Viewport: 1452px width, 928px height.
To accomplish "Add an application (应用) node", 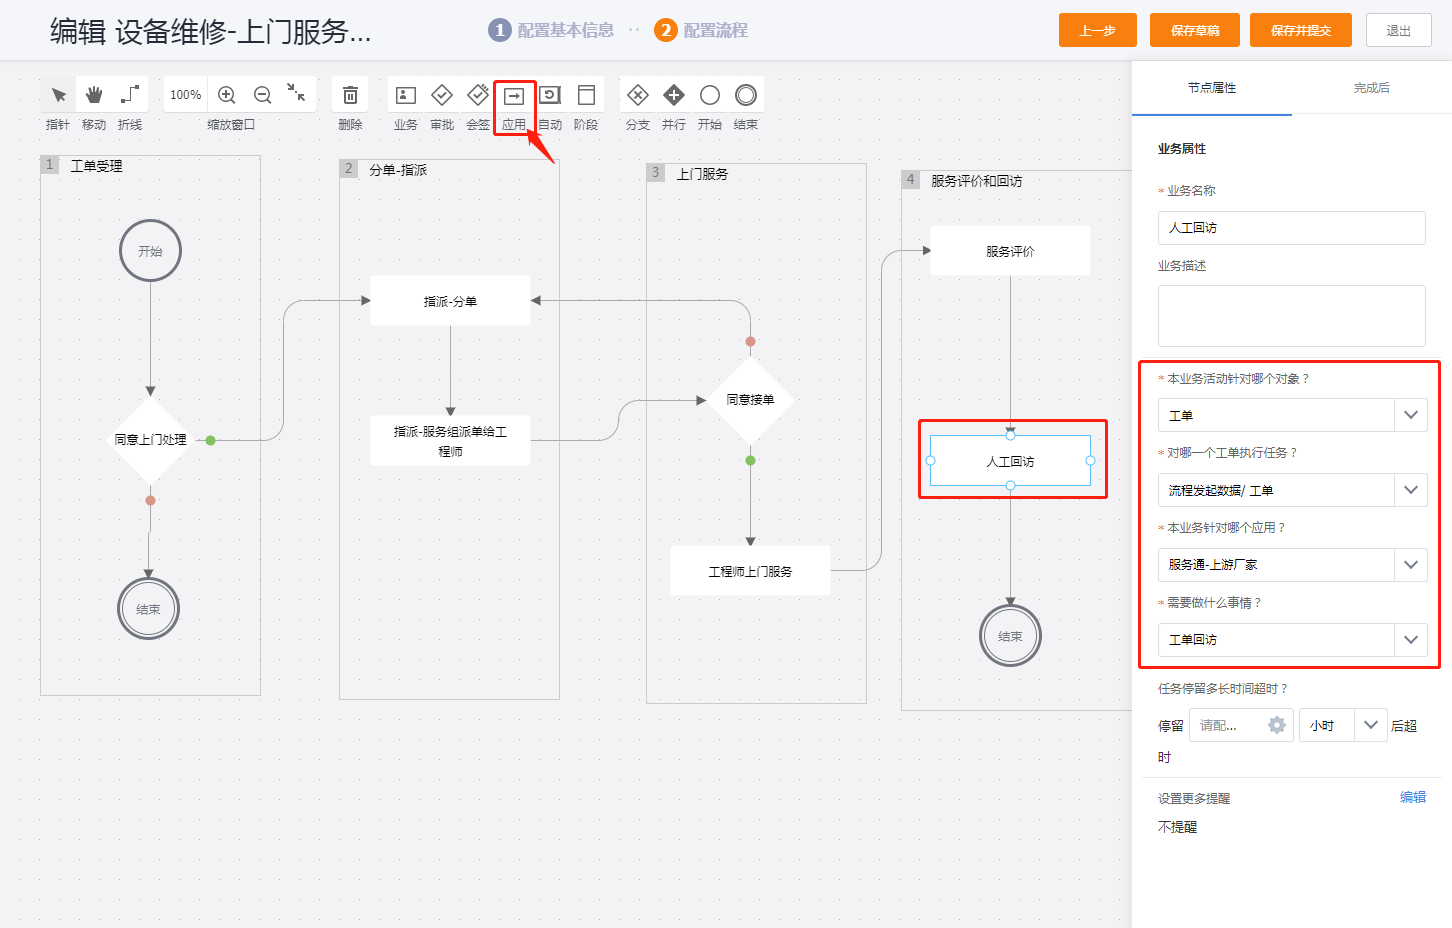I will click(514, 96).
